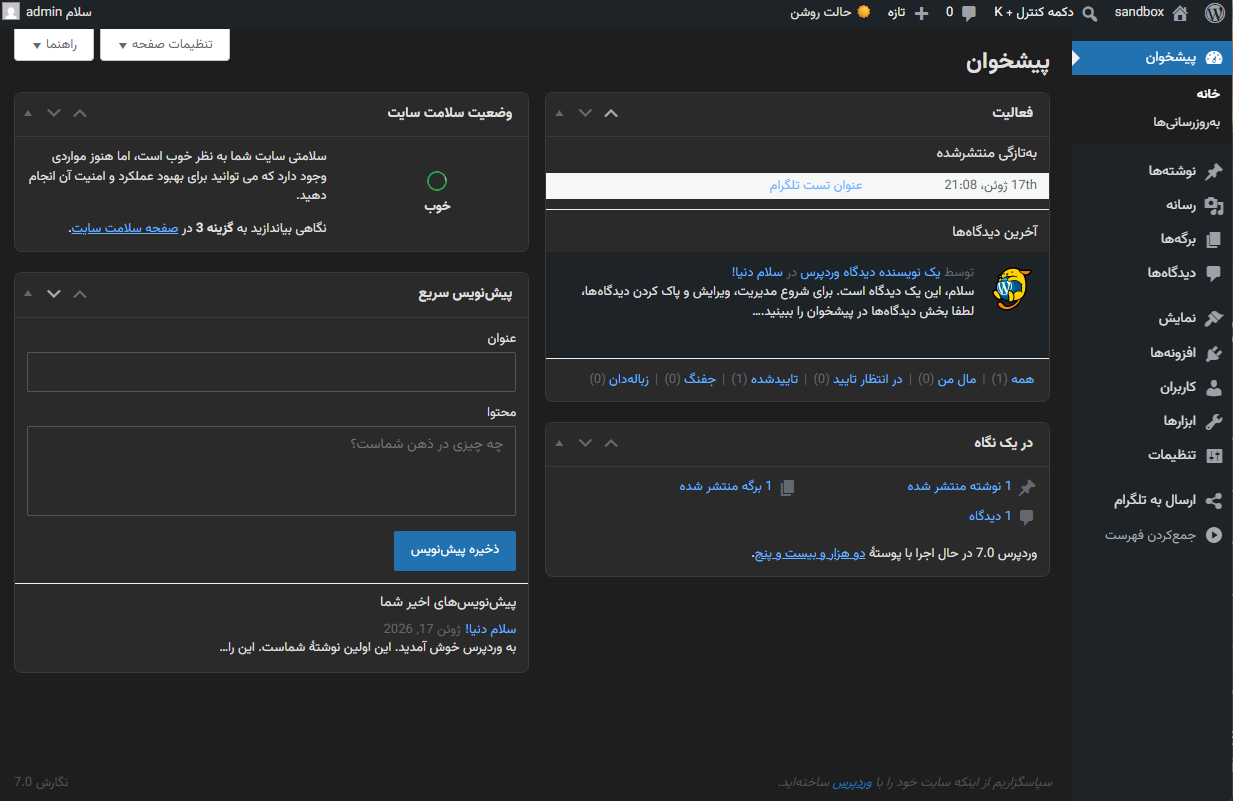This screenshot has width=1233, height=801.
Task: Click the pages icon for برگه‌ها
Action: (x=1214, y=239)
